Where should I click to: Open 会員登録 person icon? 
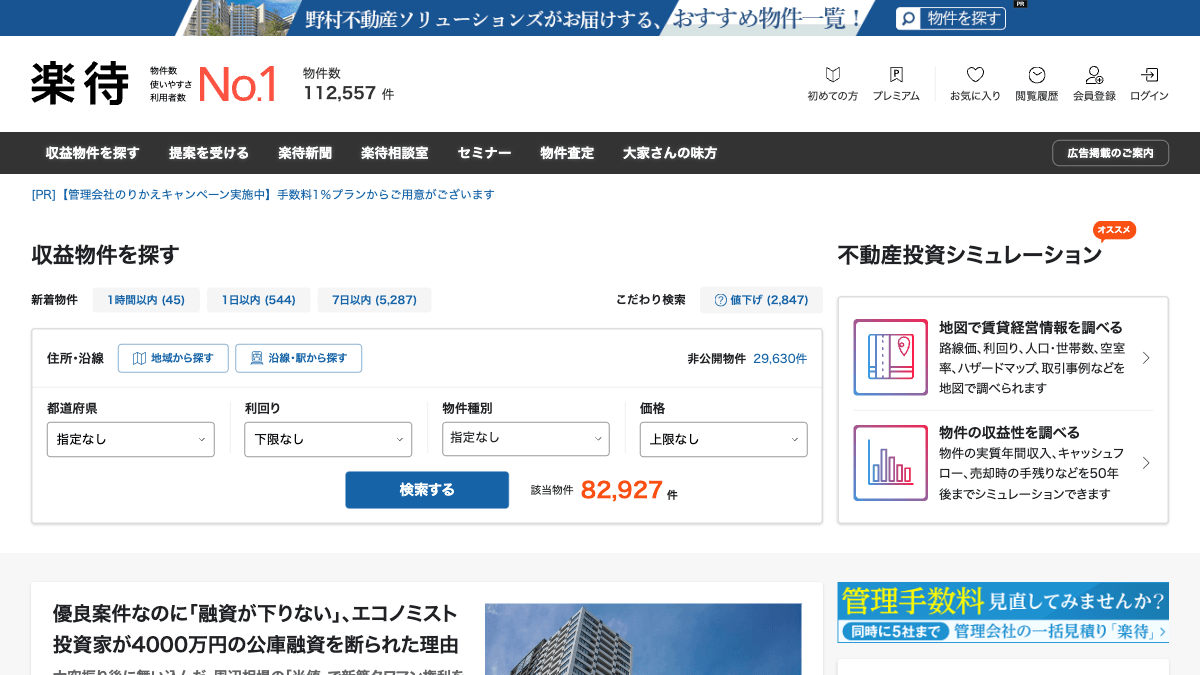pyautogui.click(x=1094, y=75)
